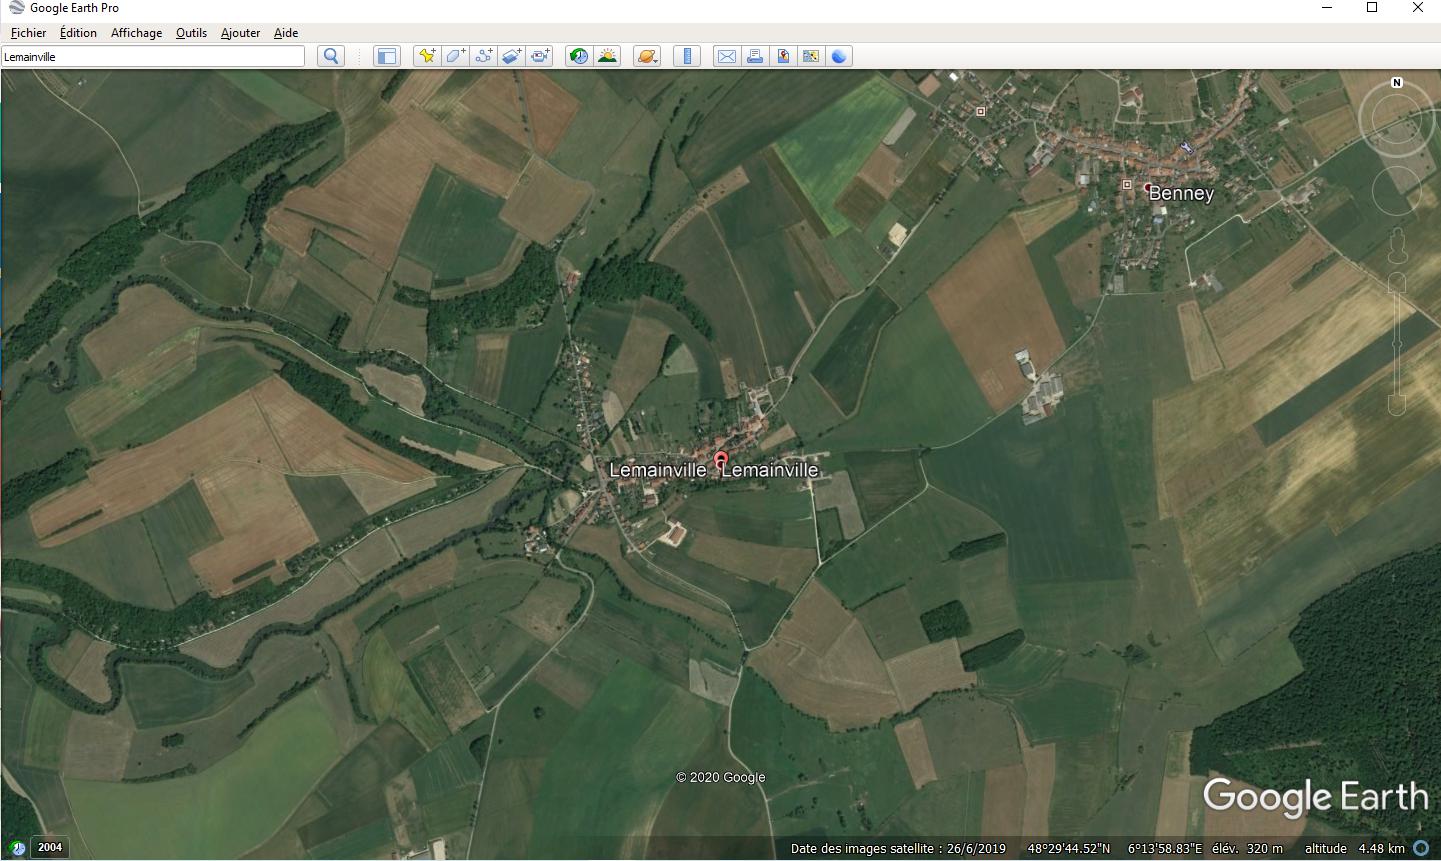Show historical imagery clock icon

[578, 56]
